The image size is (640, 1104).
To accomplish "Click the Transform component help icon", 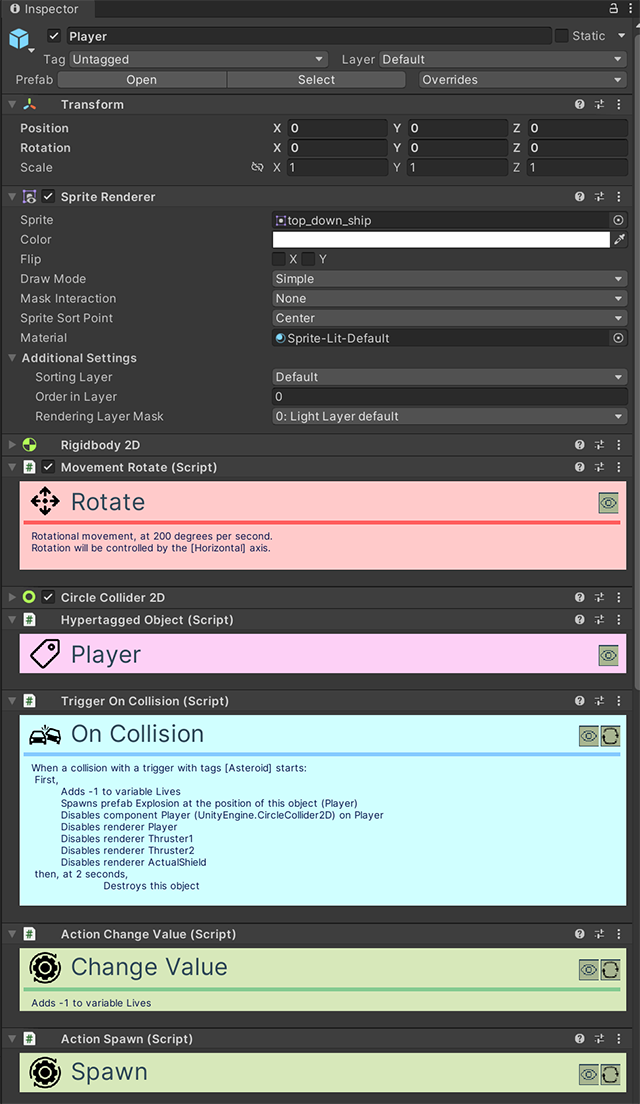I will 580,105.
